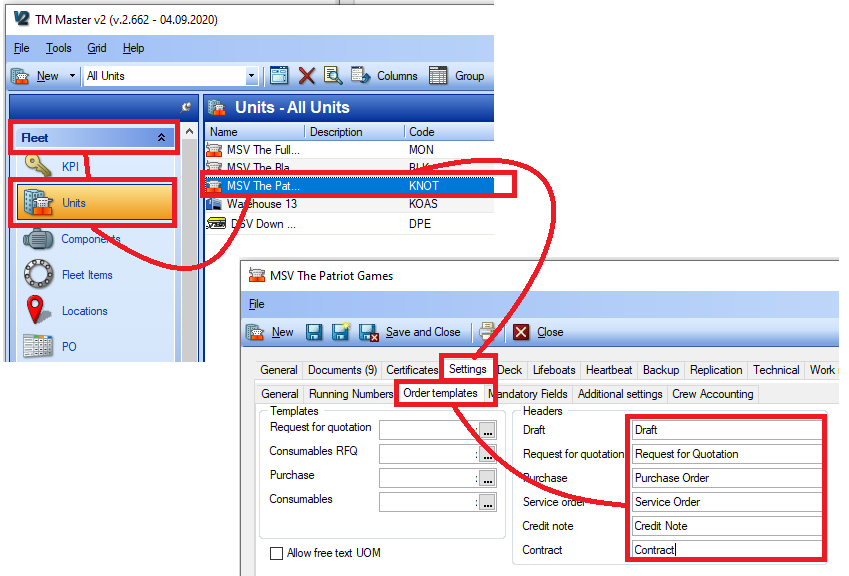Open the All Units filter dropdown
This screenshot has height=576, width=849.
(251, 76)
